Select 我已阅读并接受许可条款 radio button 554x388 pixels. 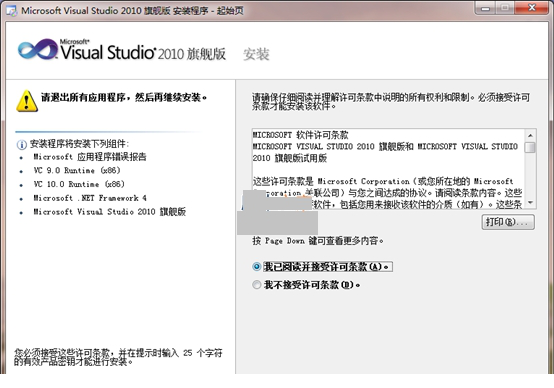(257, 267)
